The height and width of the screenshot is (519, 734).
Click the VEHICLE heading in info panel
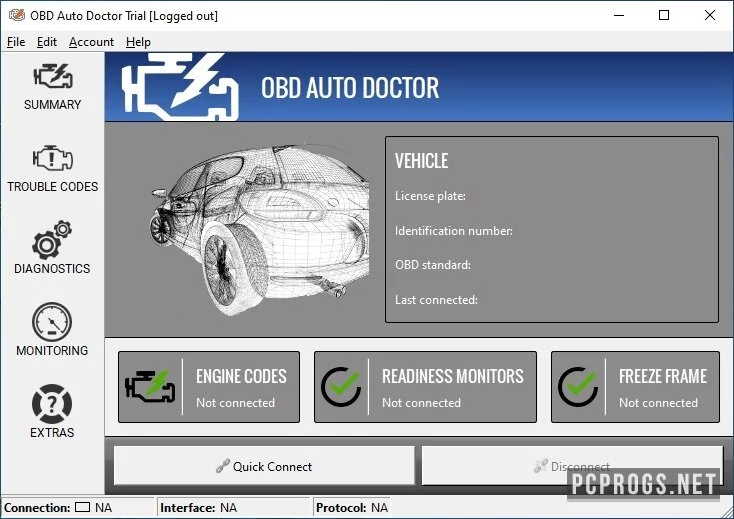pos(421,161)
